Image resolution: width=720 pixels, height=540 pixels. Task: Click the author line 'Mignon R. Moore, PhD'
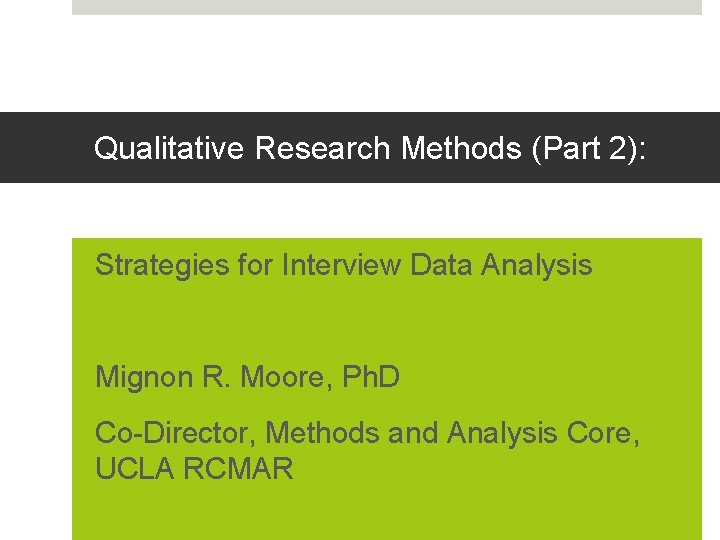tap(247, 377)
